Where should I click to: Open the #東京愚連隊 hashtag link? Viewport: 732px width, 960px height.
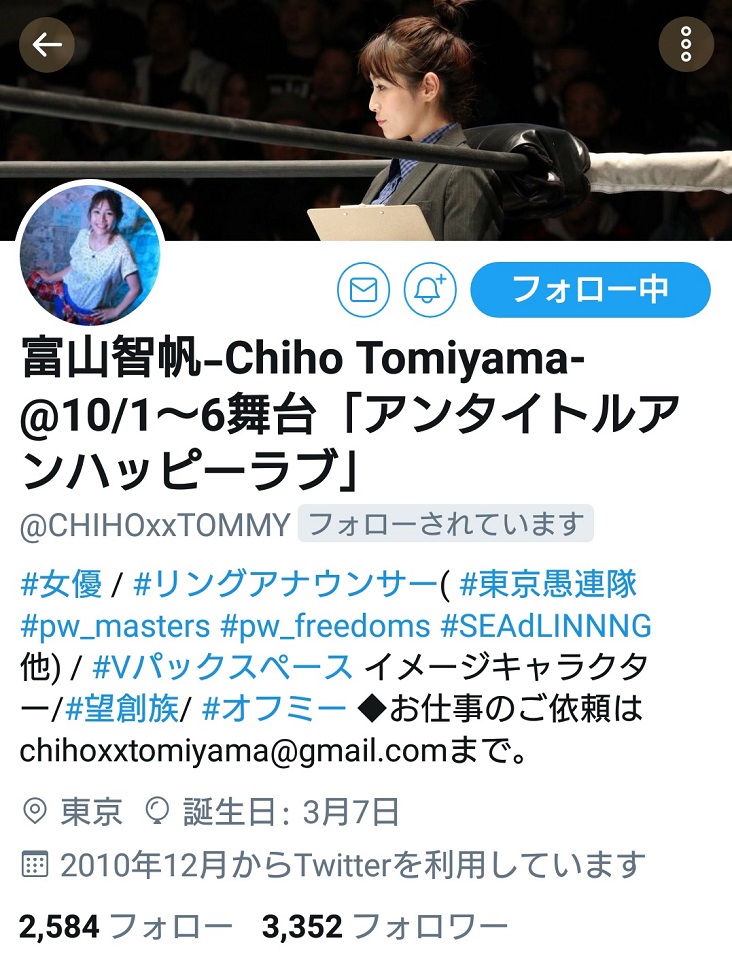click(549, 583)
